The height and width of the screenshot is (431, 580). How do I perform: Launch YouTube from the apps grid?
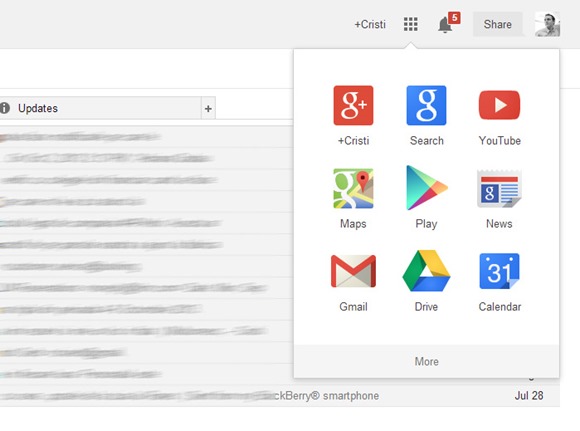click(x=499, y=105)
